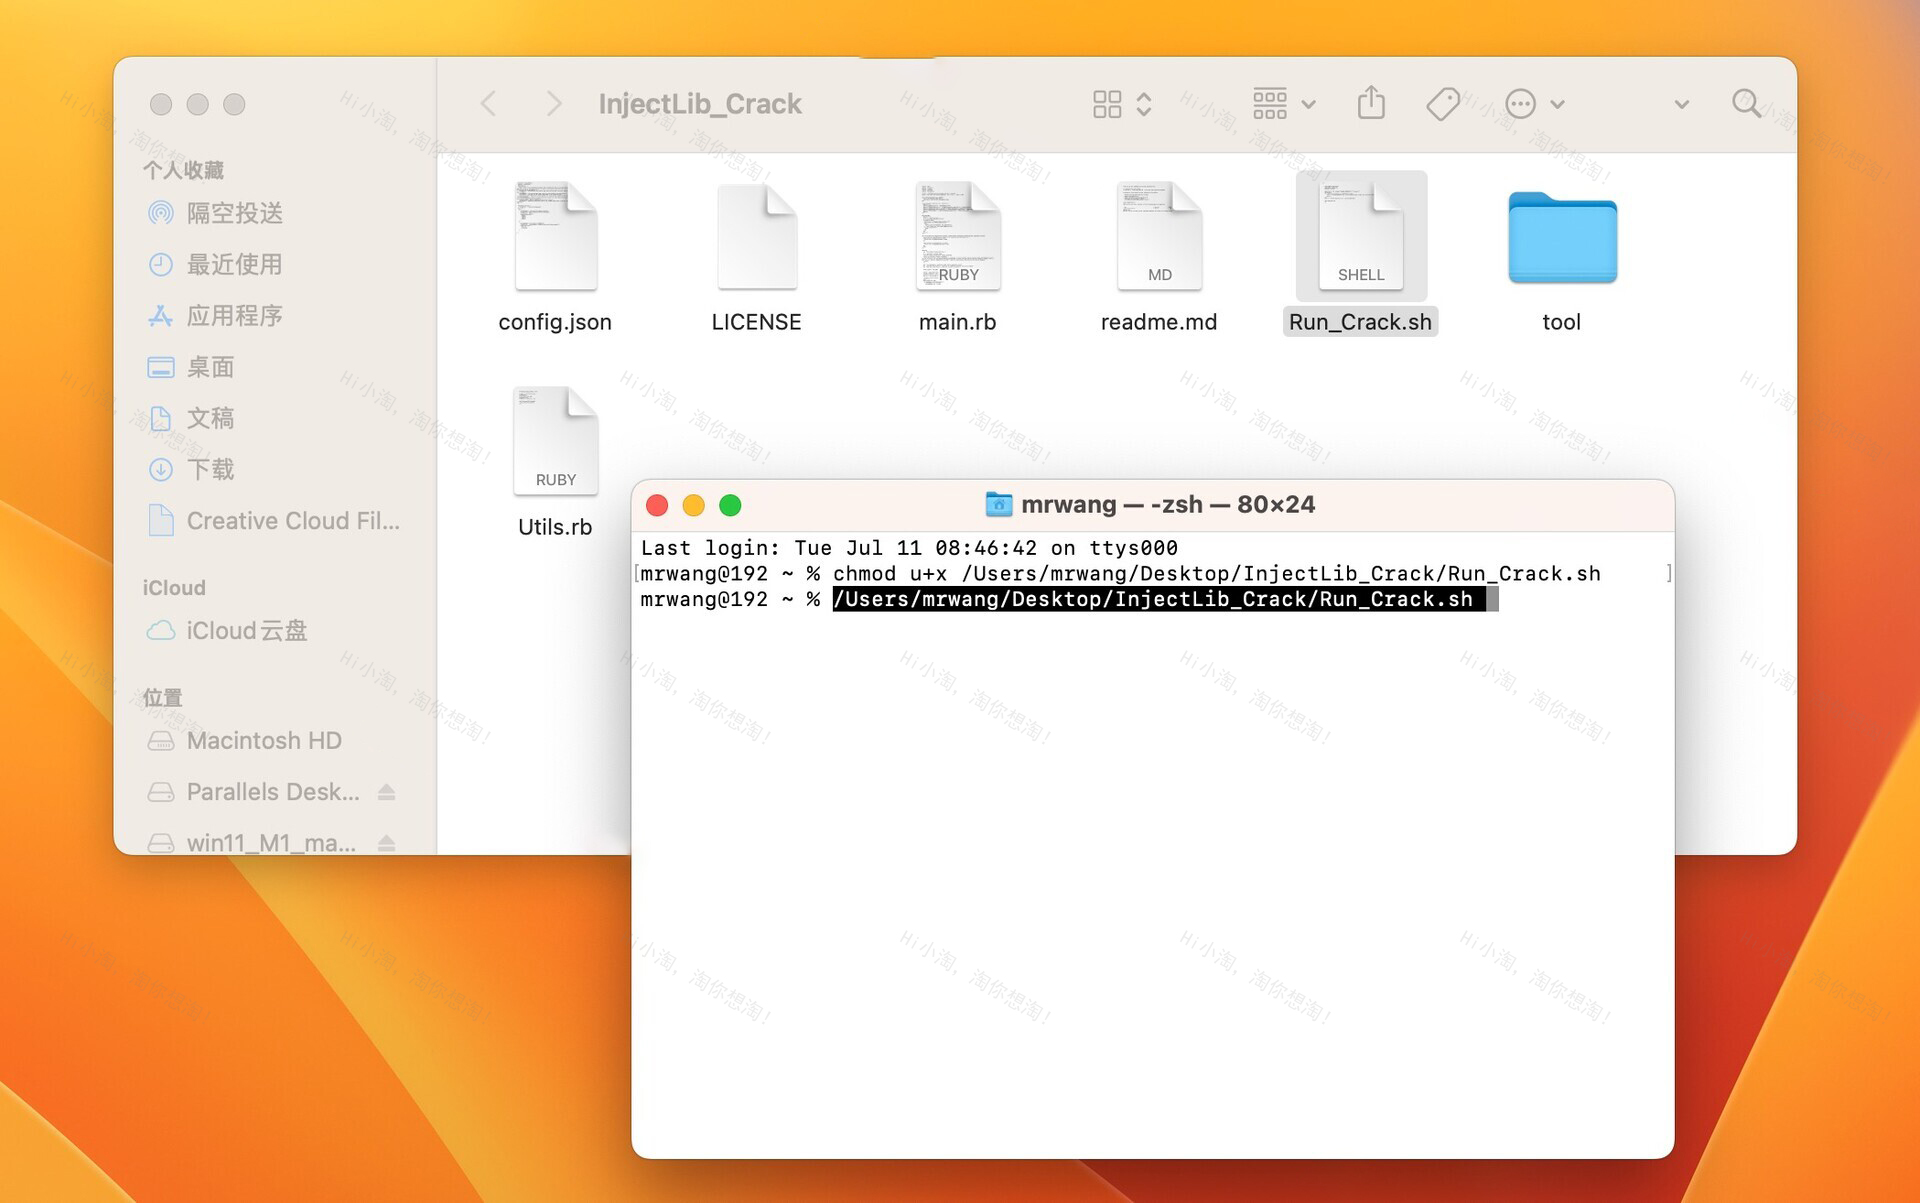Click the main.rb filename label
This screenshot has width=1920, height=1203.
coord(957,322)
